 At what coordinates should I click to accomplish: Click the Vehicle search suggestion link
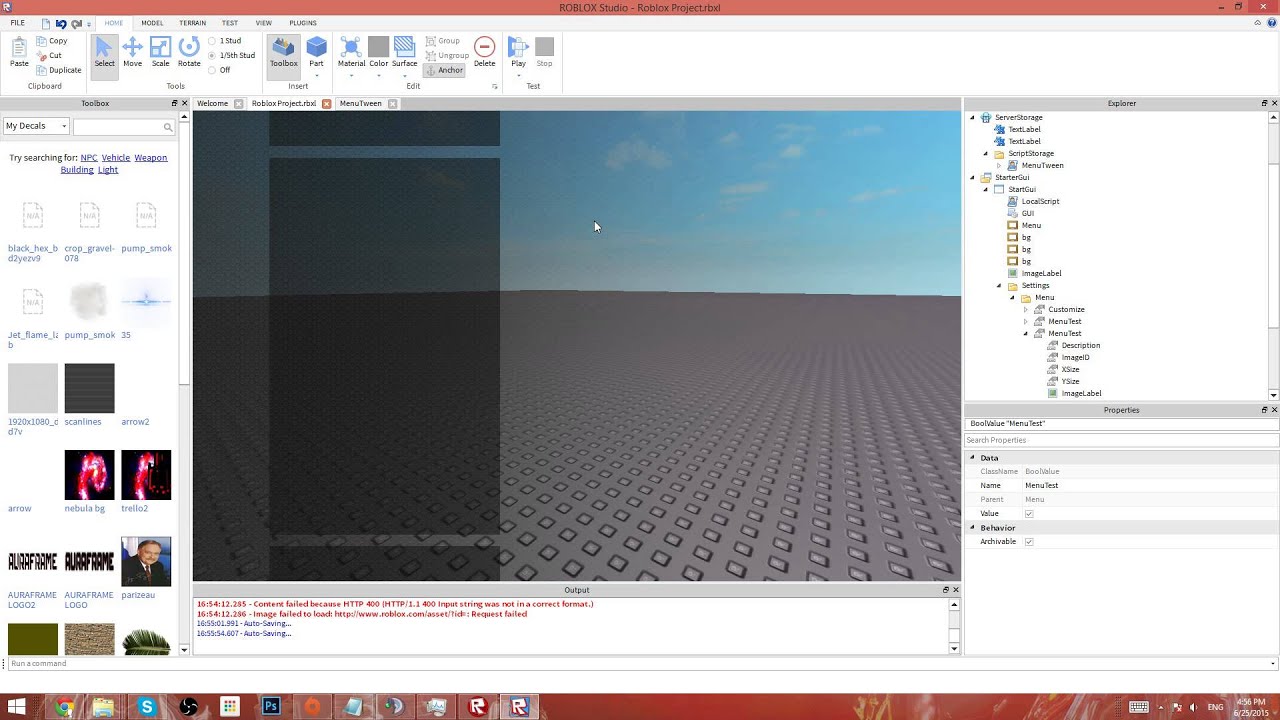pyautogui.click(x=116, y=158)
